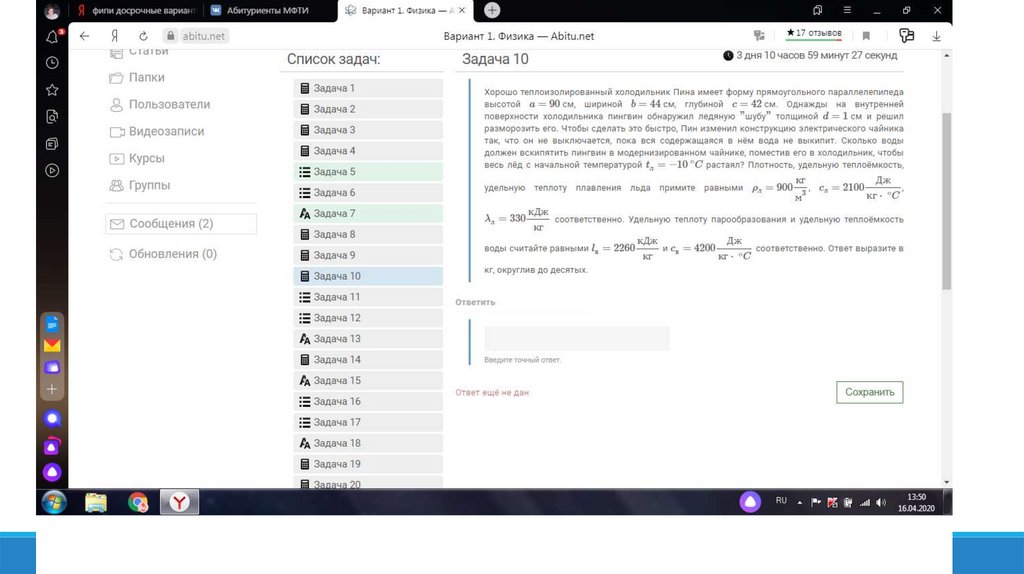This screenshot has width=1024, height=574.
Task: Select Задача 10 in the task list
Action: 368,276
